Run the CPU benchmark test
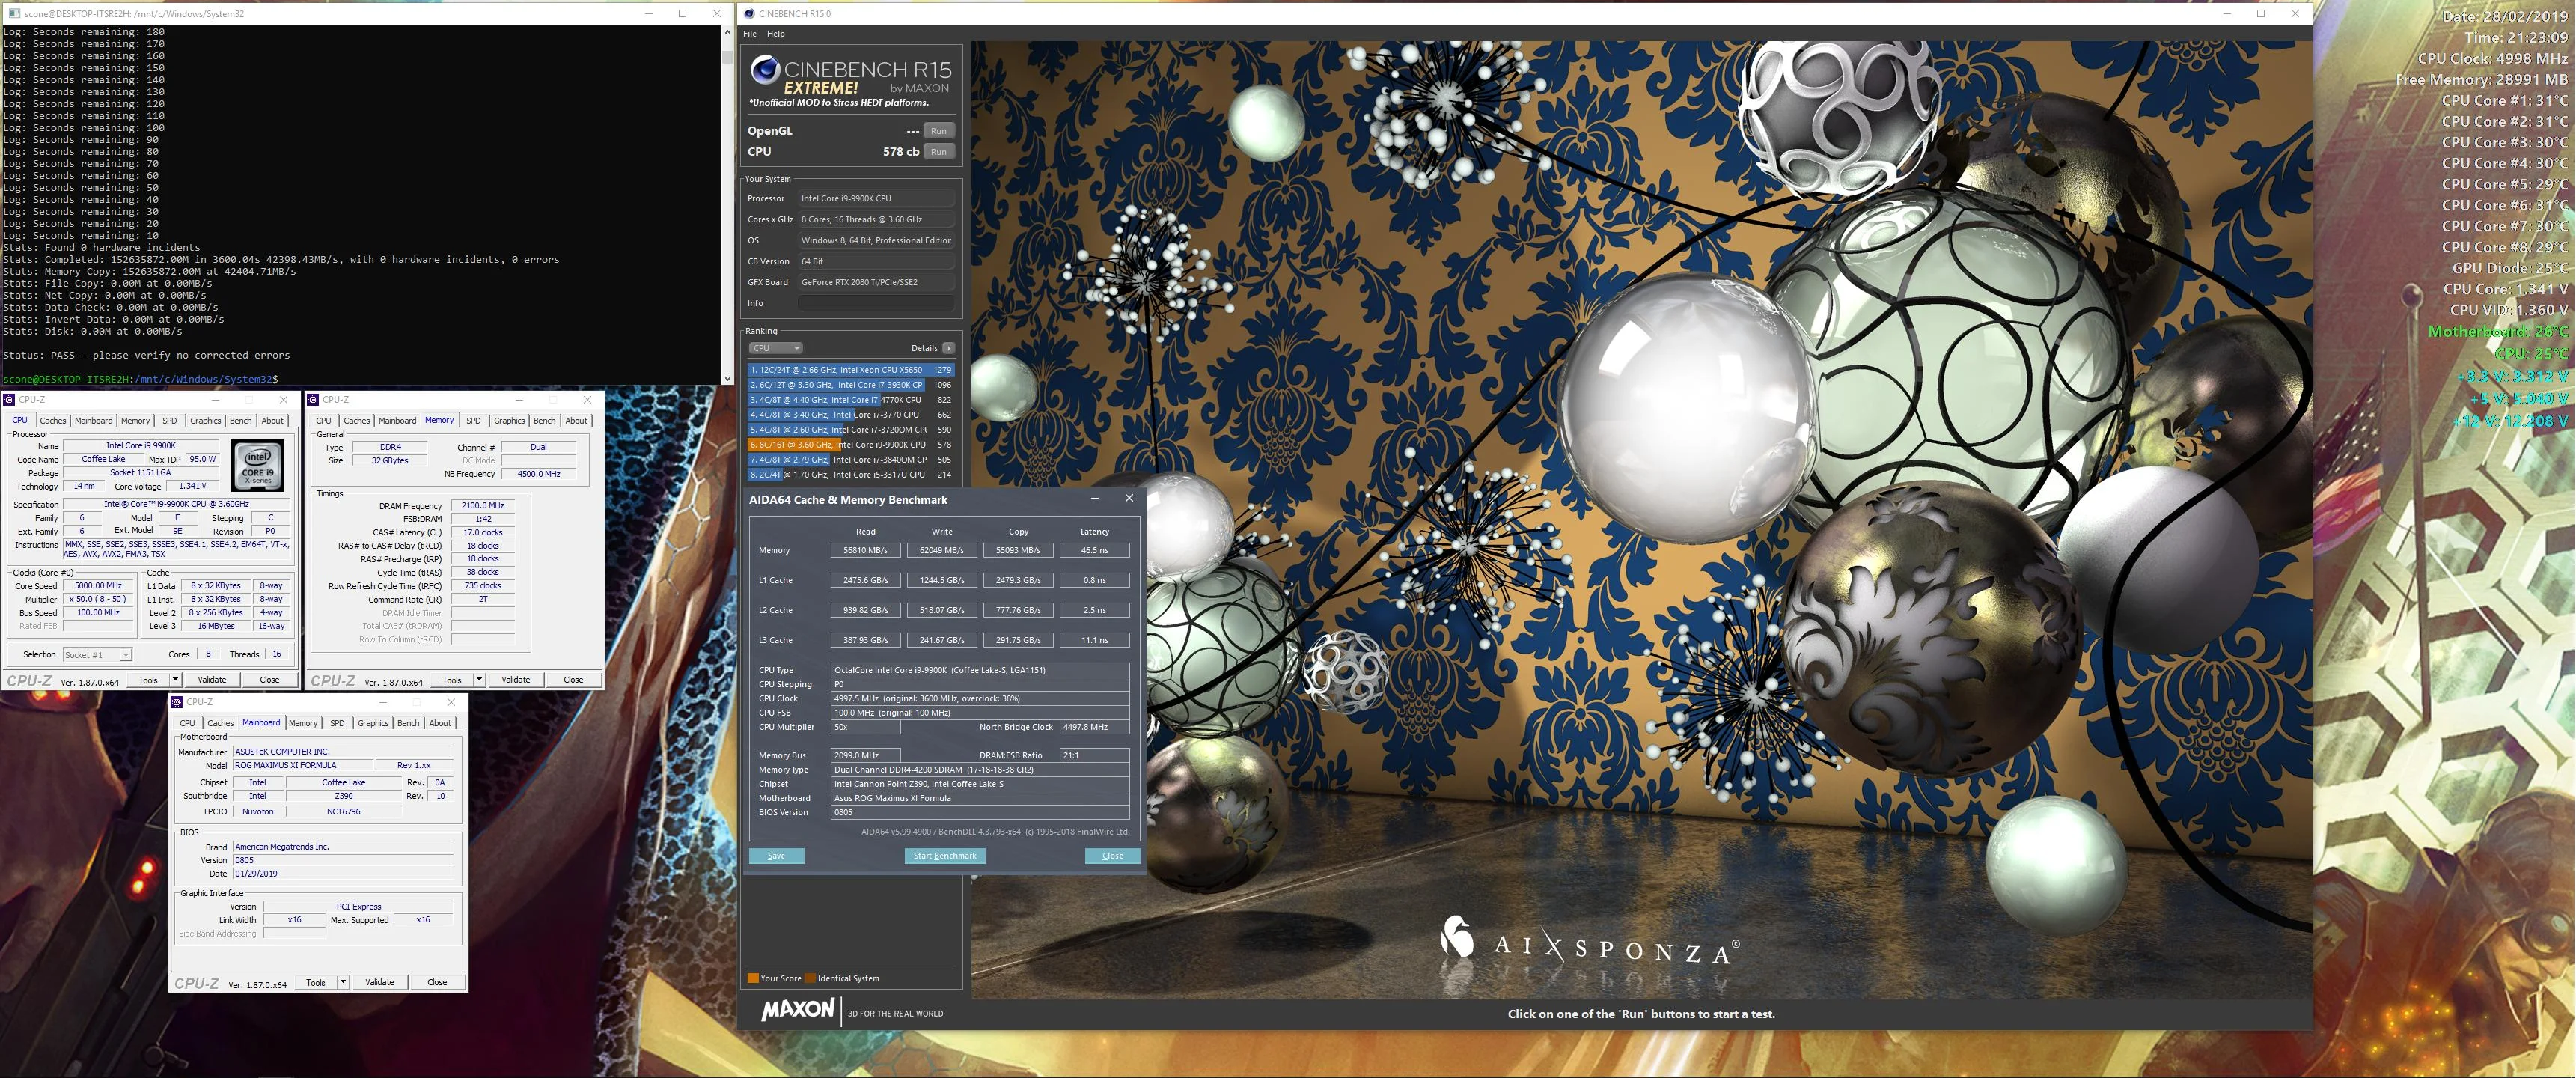 click(938, 152)
